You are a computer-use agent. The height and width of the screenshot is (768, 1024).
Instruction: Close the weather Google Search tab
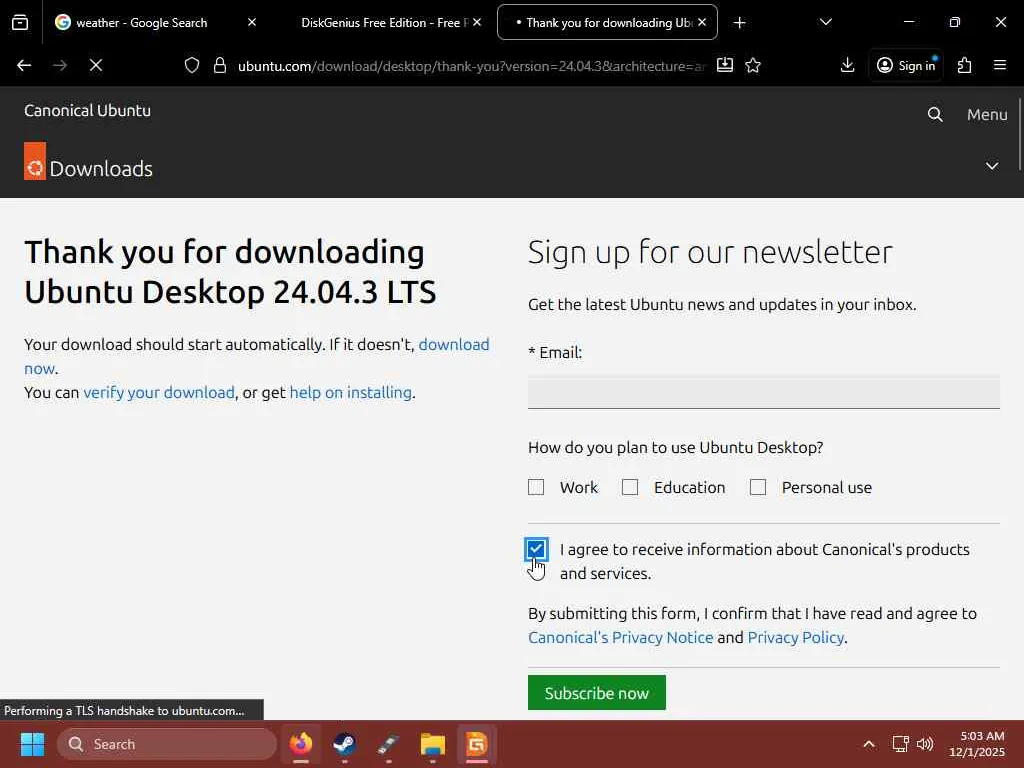[252, 22]
